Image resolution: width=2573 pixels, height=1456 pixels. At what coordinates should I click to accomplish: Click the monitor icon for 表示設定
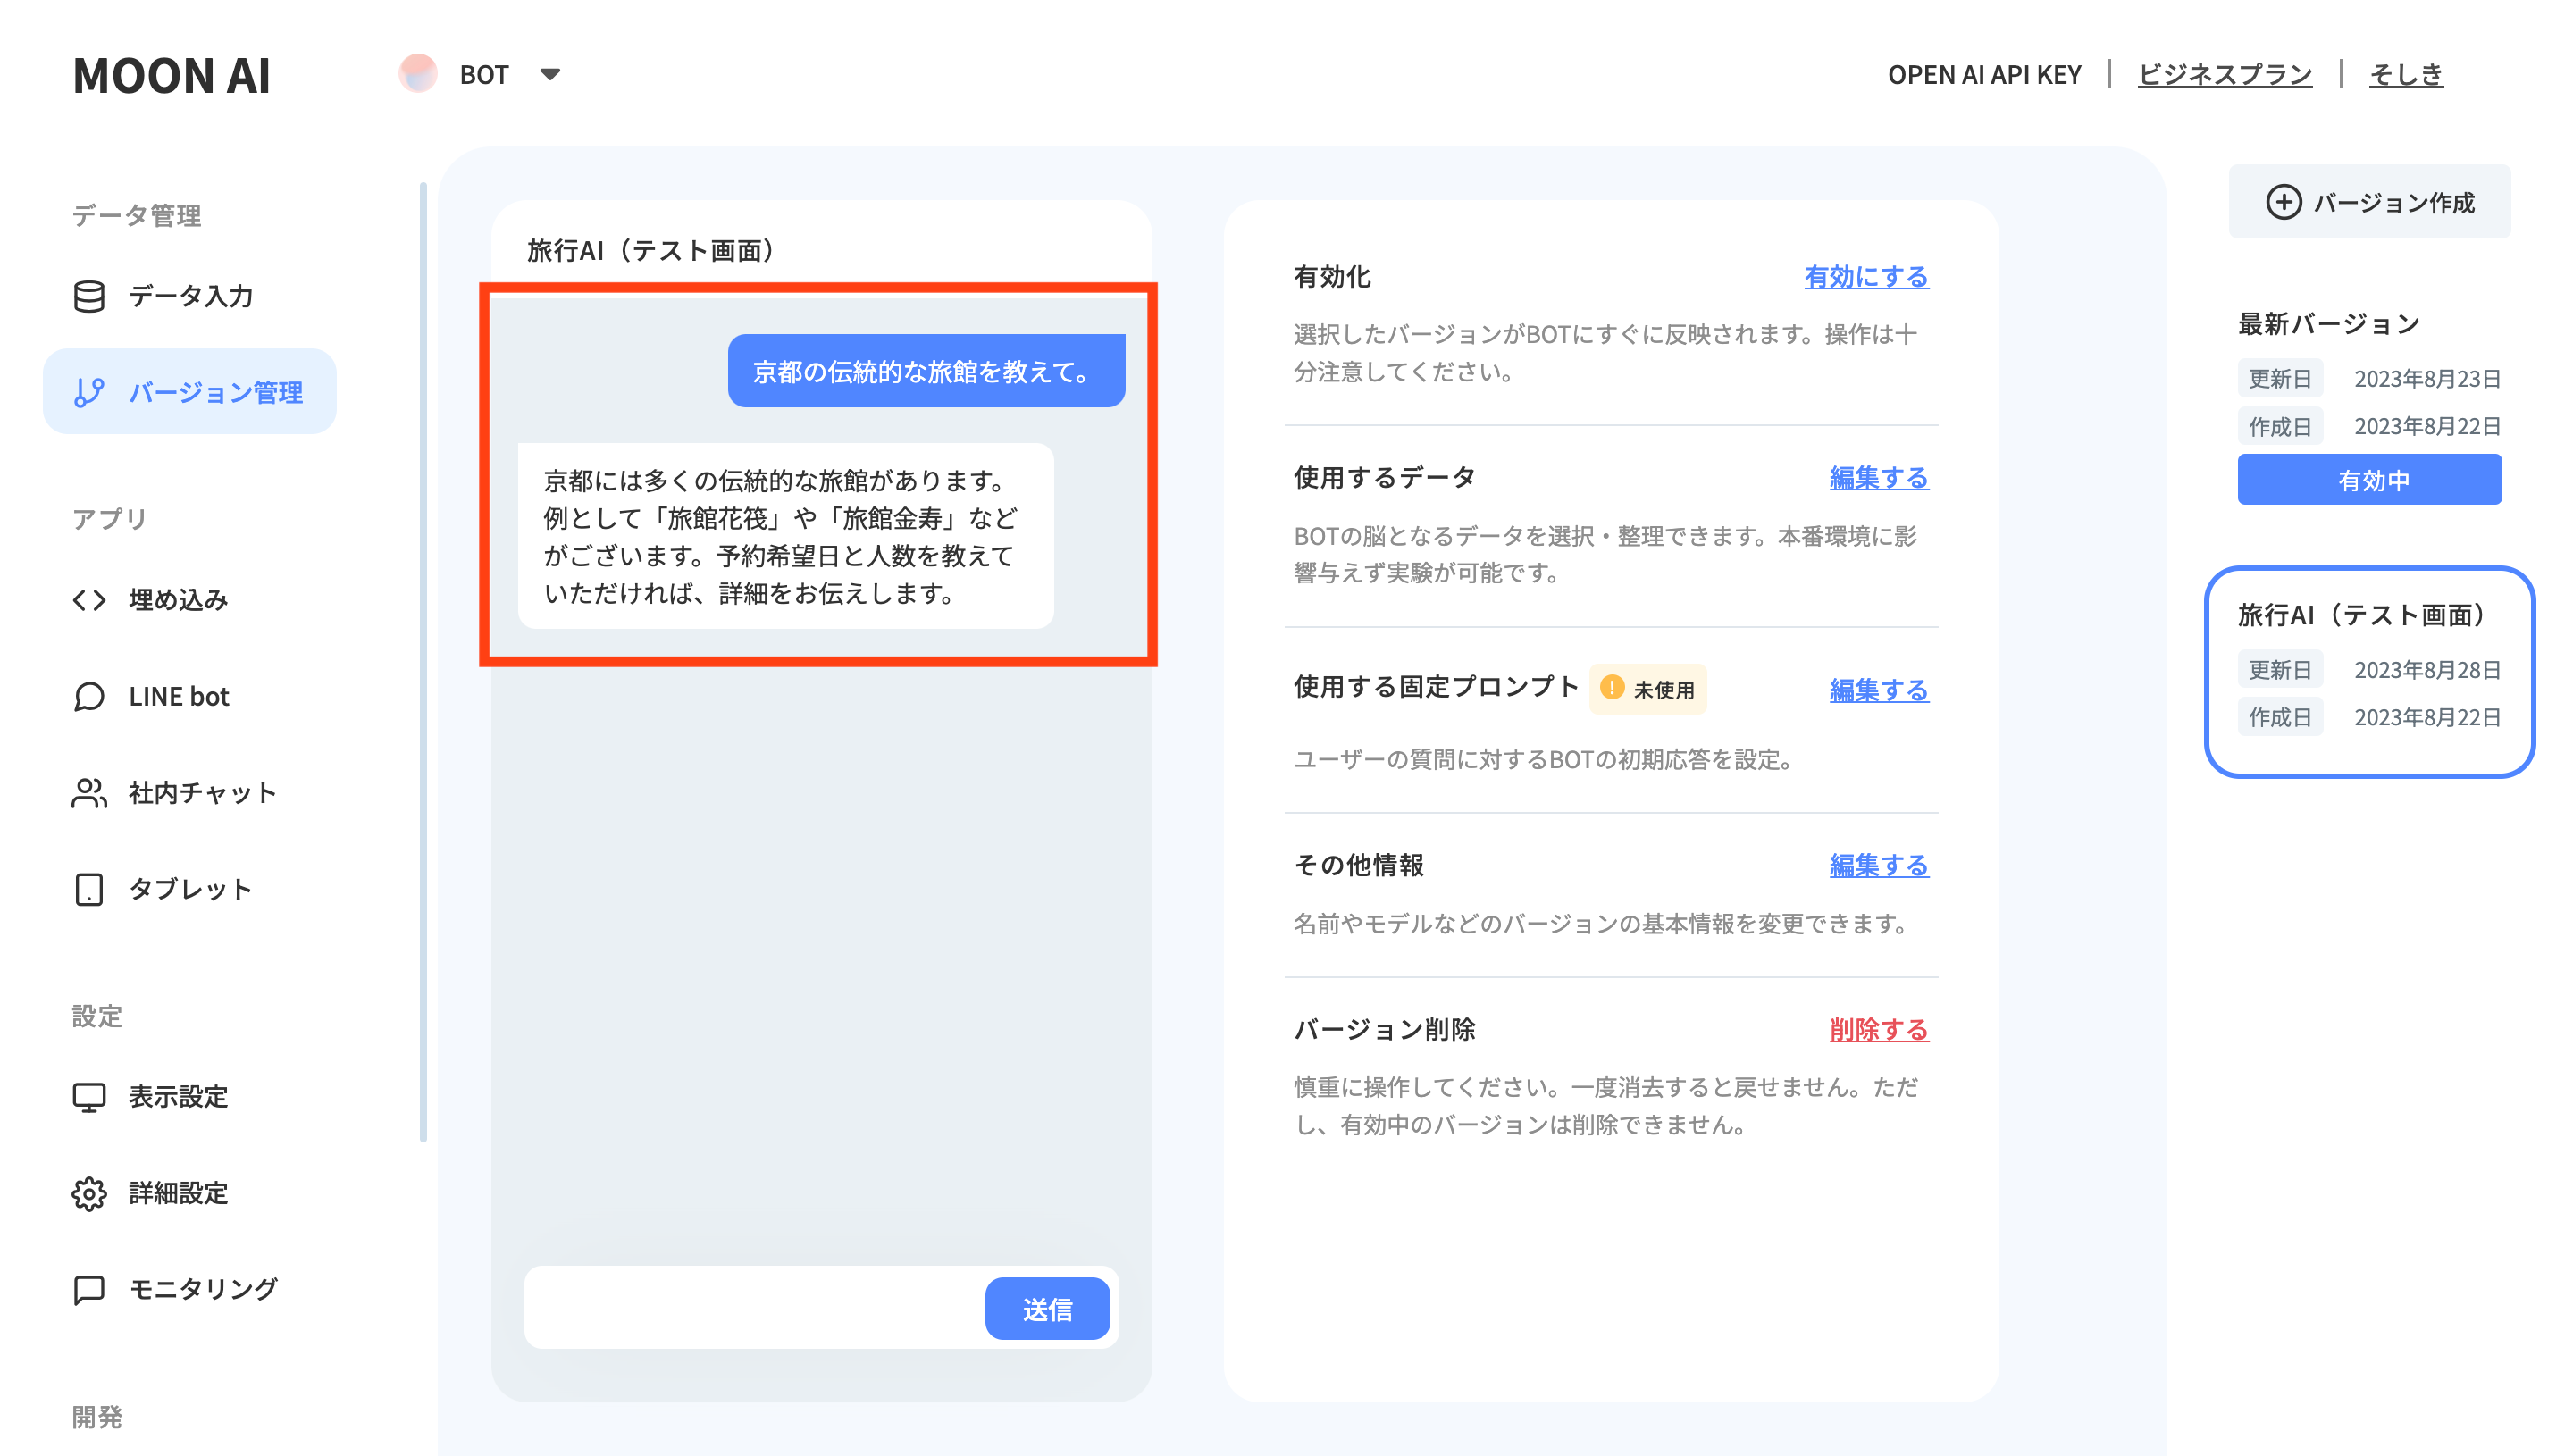[x=89, y=1096]
